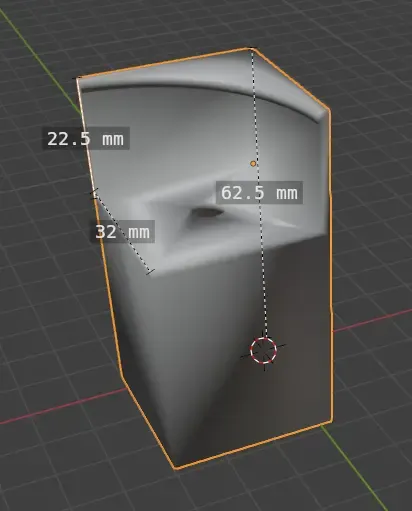Click upper endpoint of 32 mm ruler
Screen dimensions: 412x511
[95, 193]
